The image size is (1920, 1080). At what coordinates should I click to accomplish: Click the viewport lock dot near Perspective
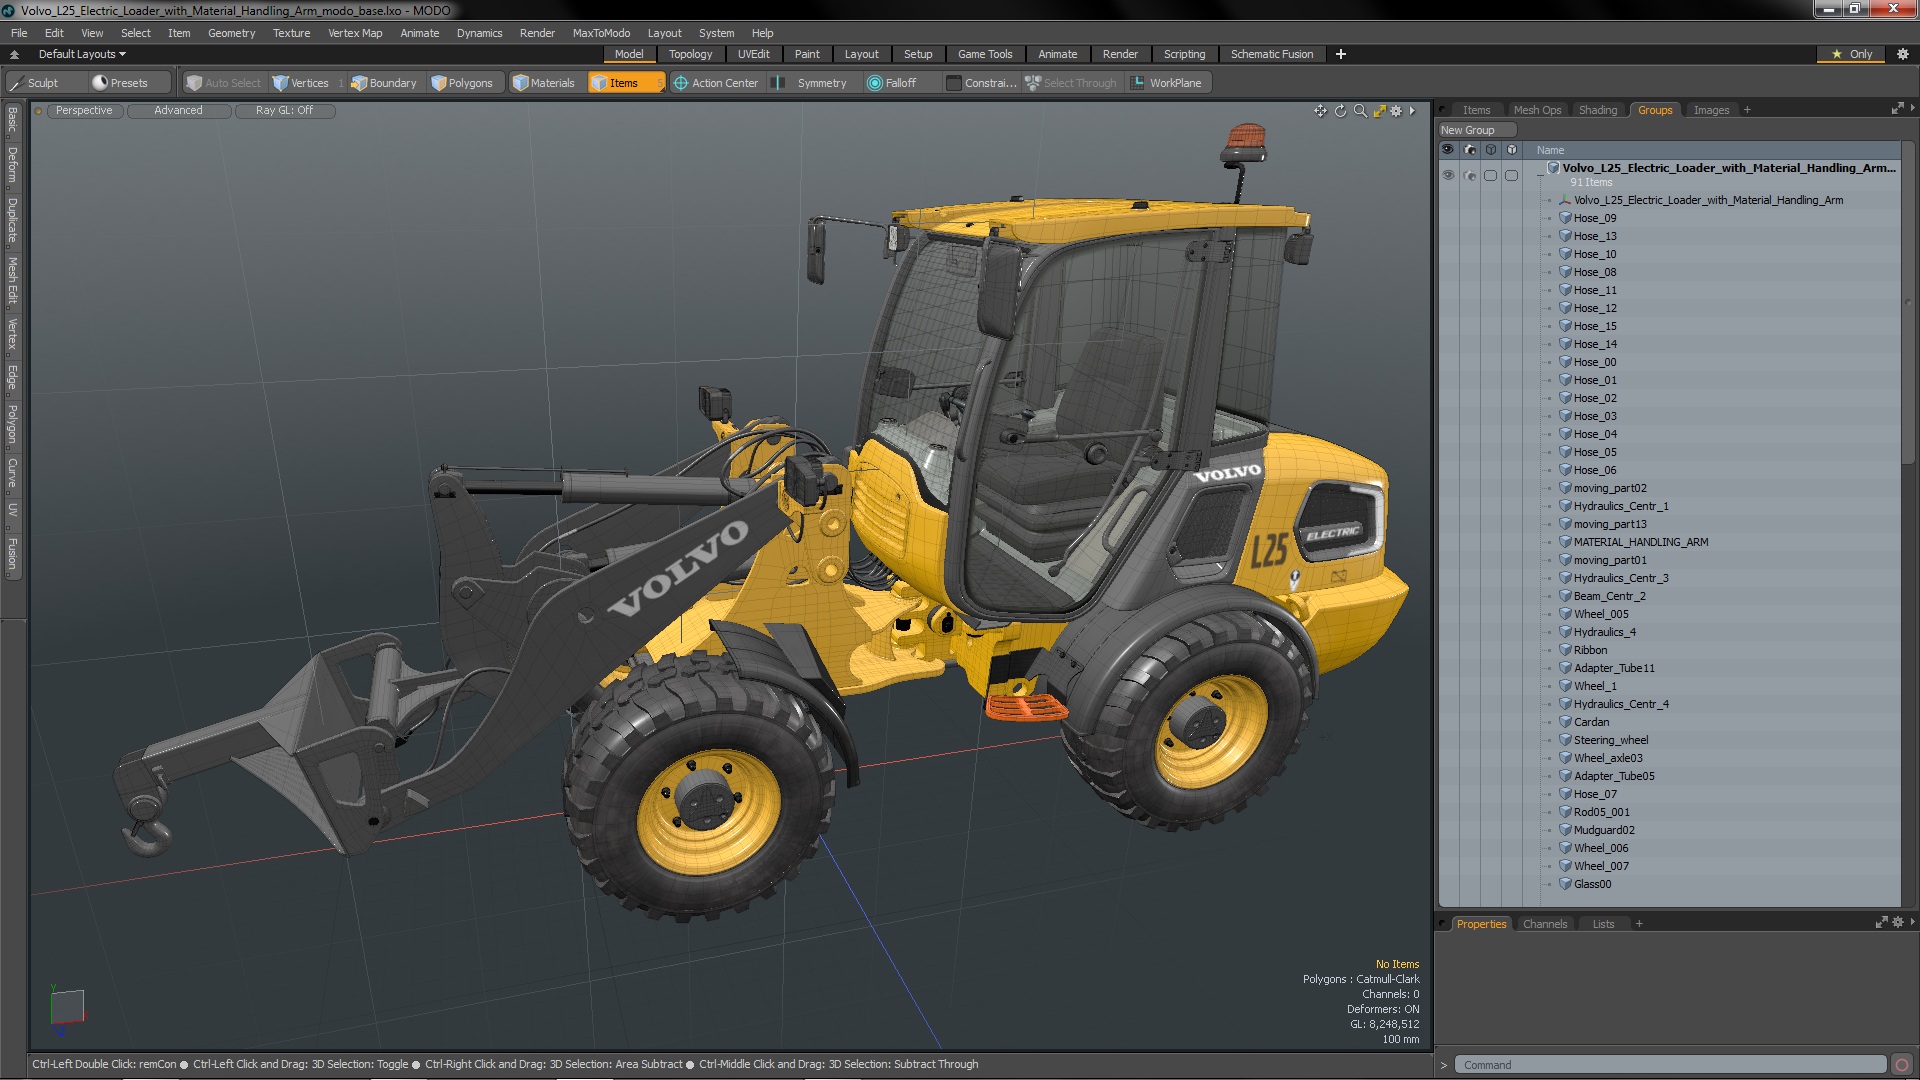click(x=39, y=111)
